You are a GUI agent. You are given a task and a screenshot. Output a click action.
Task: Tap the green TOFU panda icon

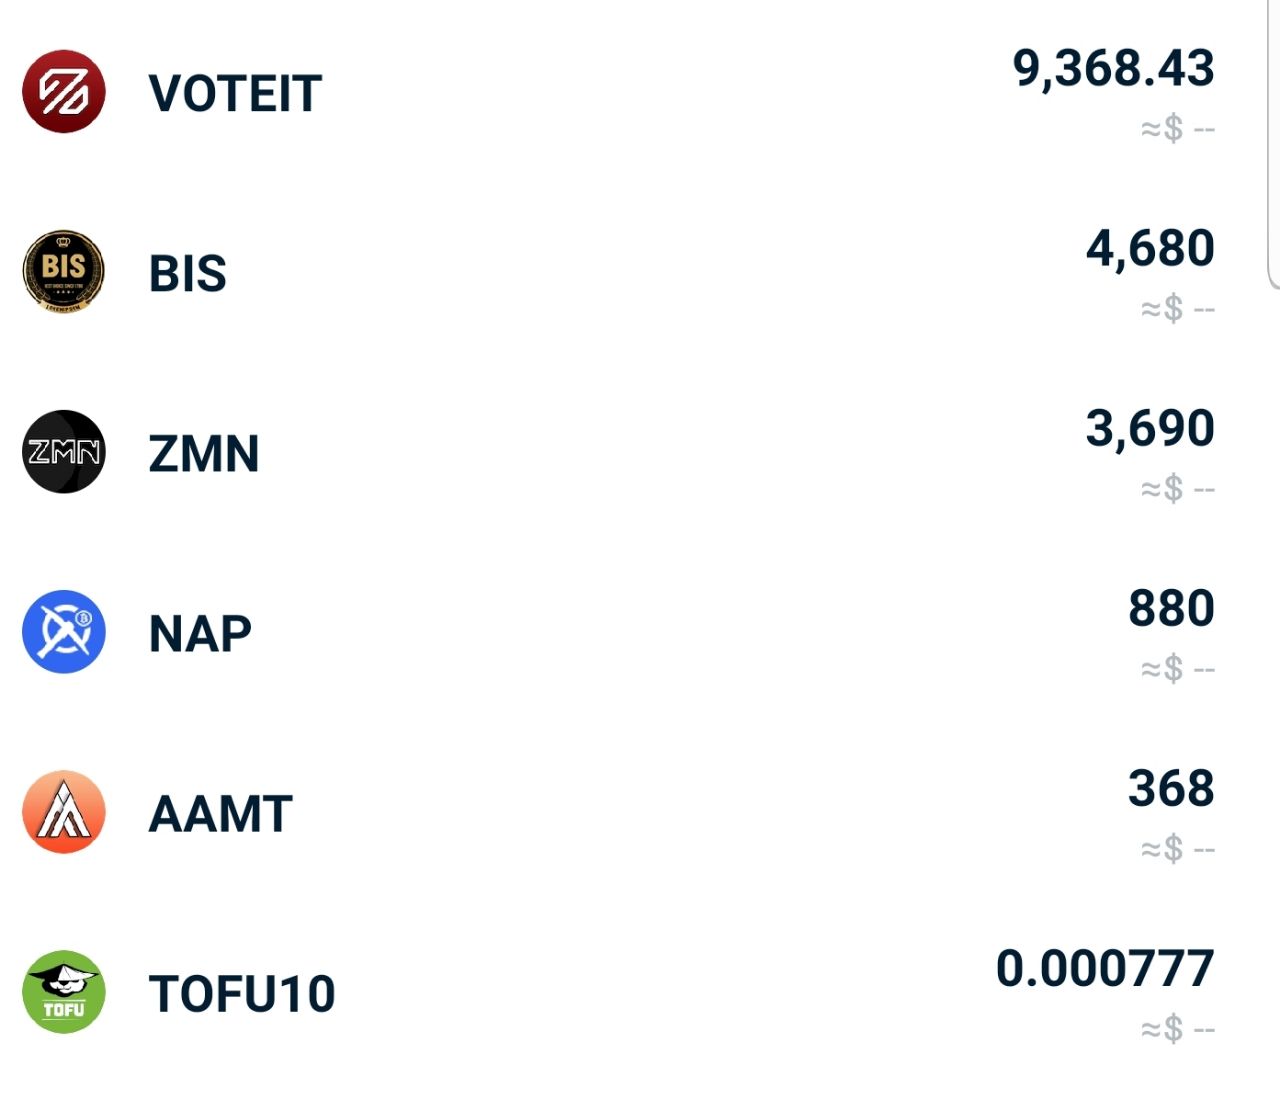(64, 992)
